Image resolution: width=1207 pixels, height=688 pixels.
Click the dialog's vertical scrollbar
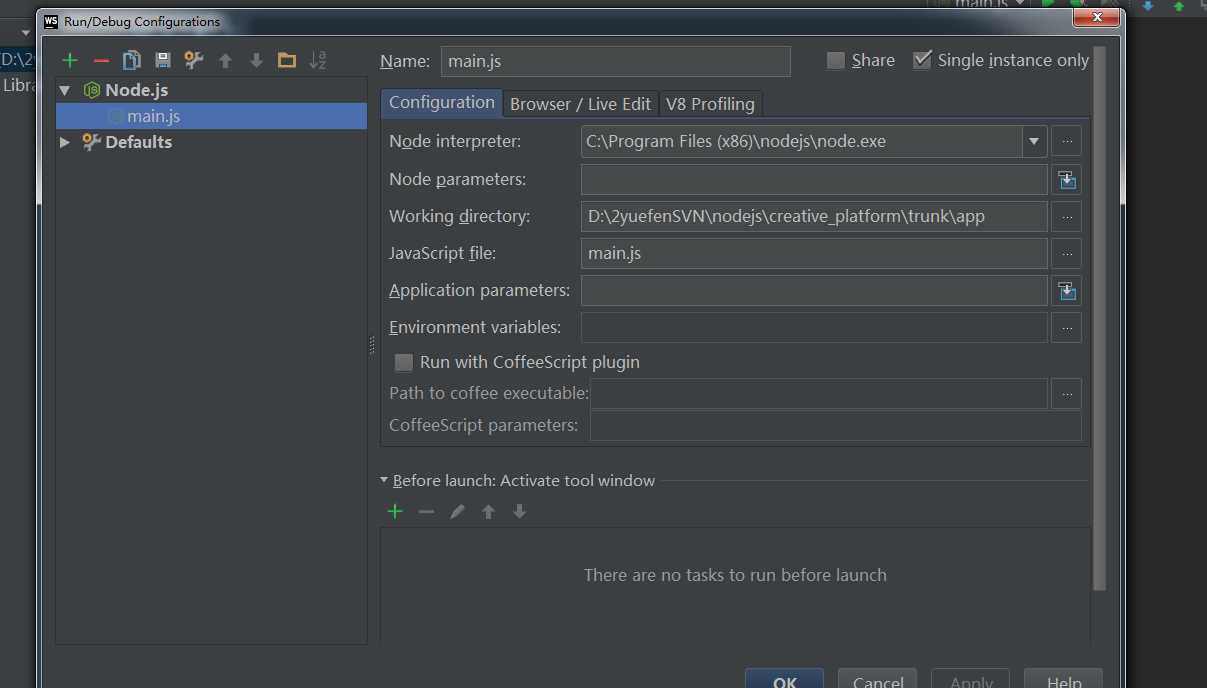pos(1099,318)
